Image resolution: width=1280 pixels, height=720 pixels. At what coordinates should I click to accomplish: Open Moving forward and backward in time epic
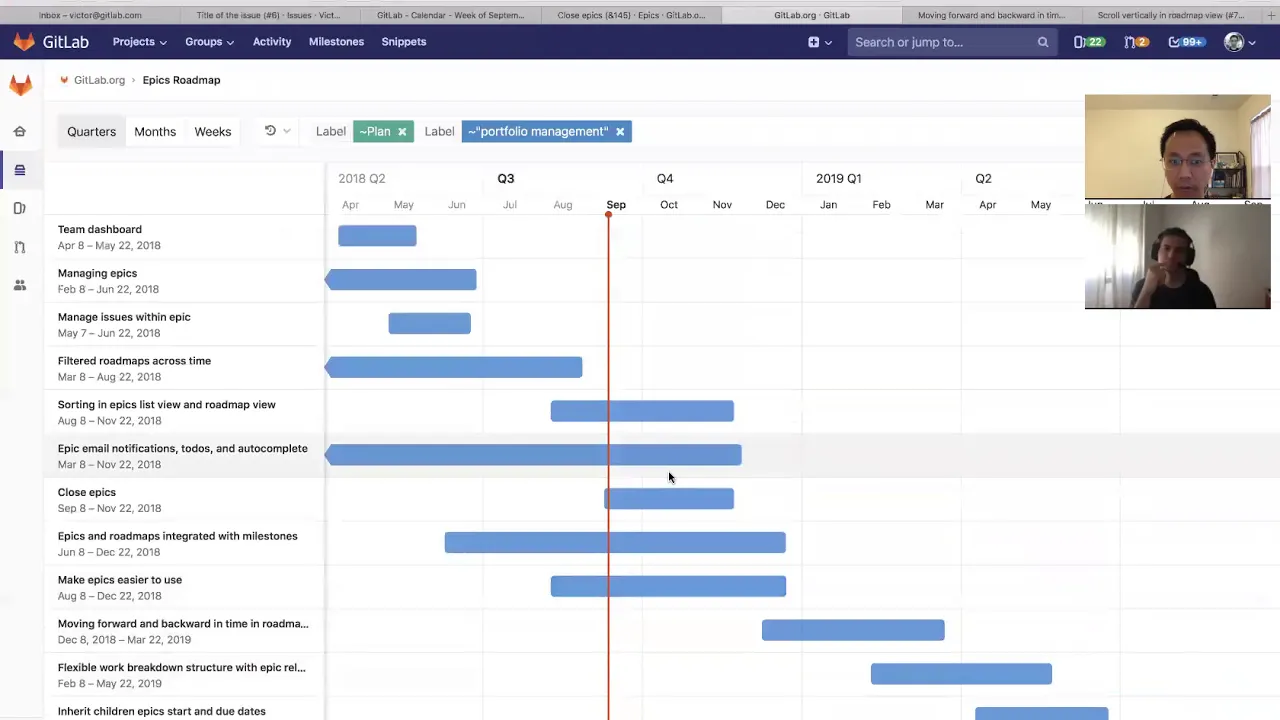pos(183,624)
